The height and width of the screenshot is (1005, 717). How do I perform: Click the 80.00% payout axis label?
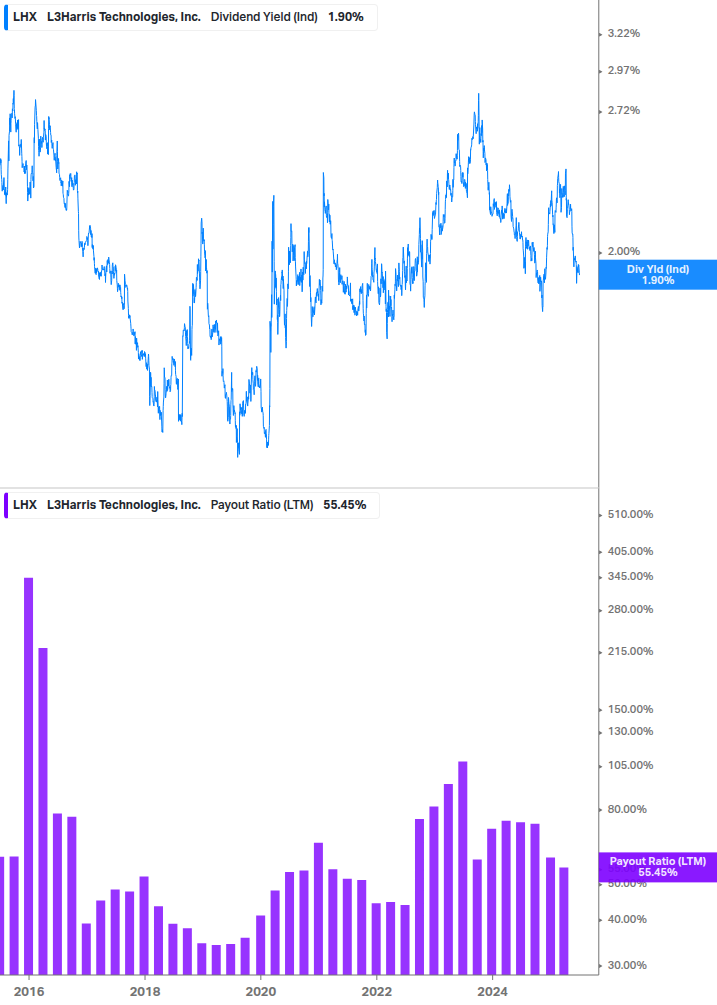pos(627,809)
